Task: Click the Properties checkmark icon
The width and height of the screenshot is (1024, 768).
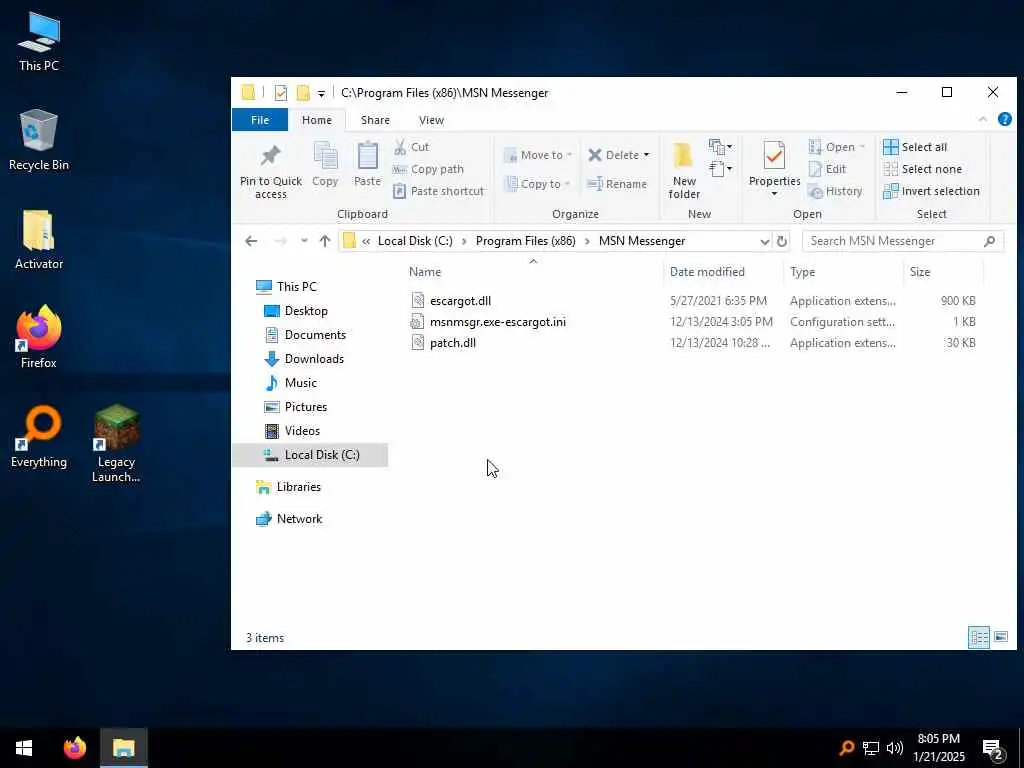Action: [774, 156]
